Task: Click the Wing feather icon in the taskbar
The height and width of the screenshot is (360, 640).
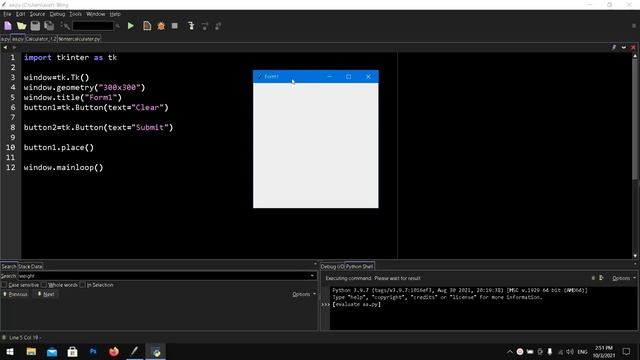Action: [135, 351]
